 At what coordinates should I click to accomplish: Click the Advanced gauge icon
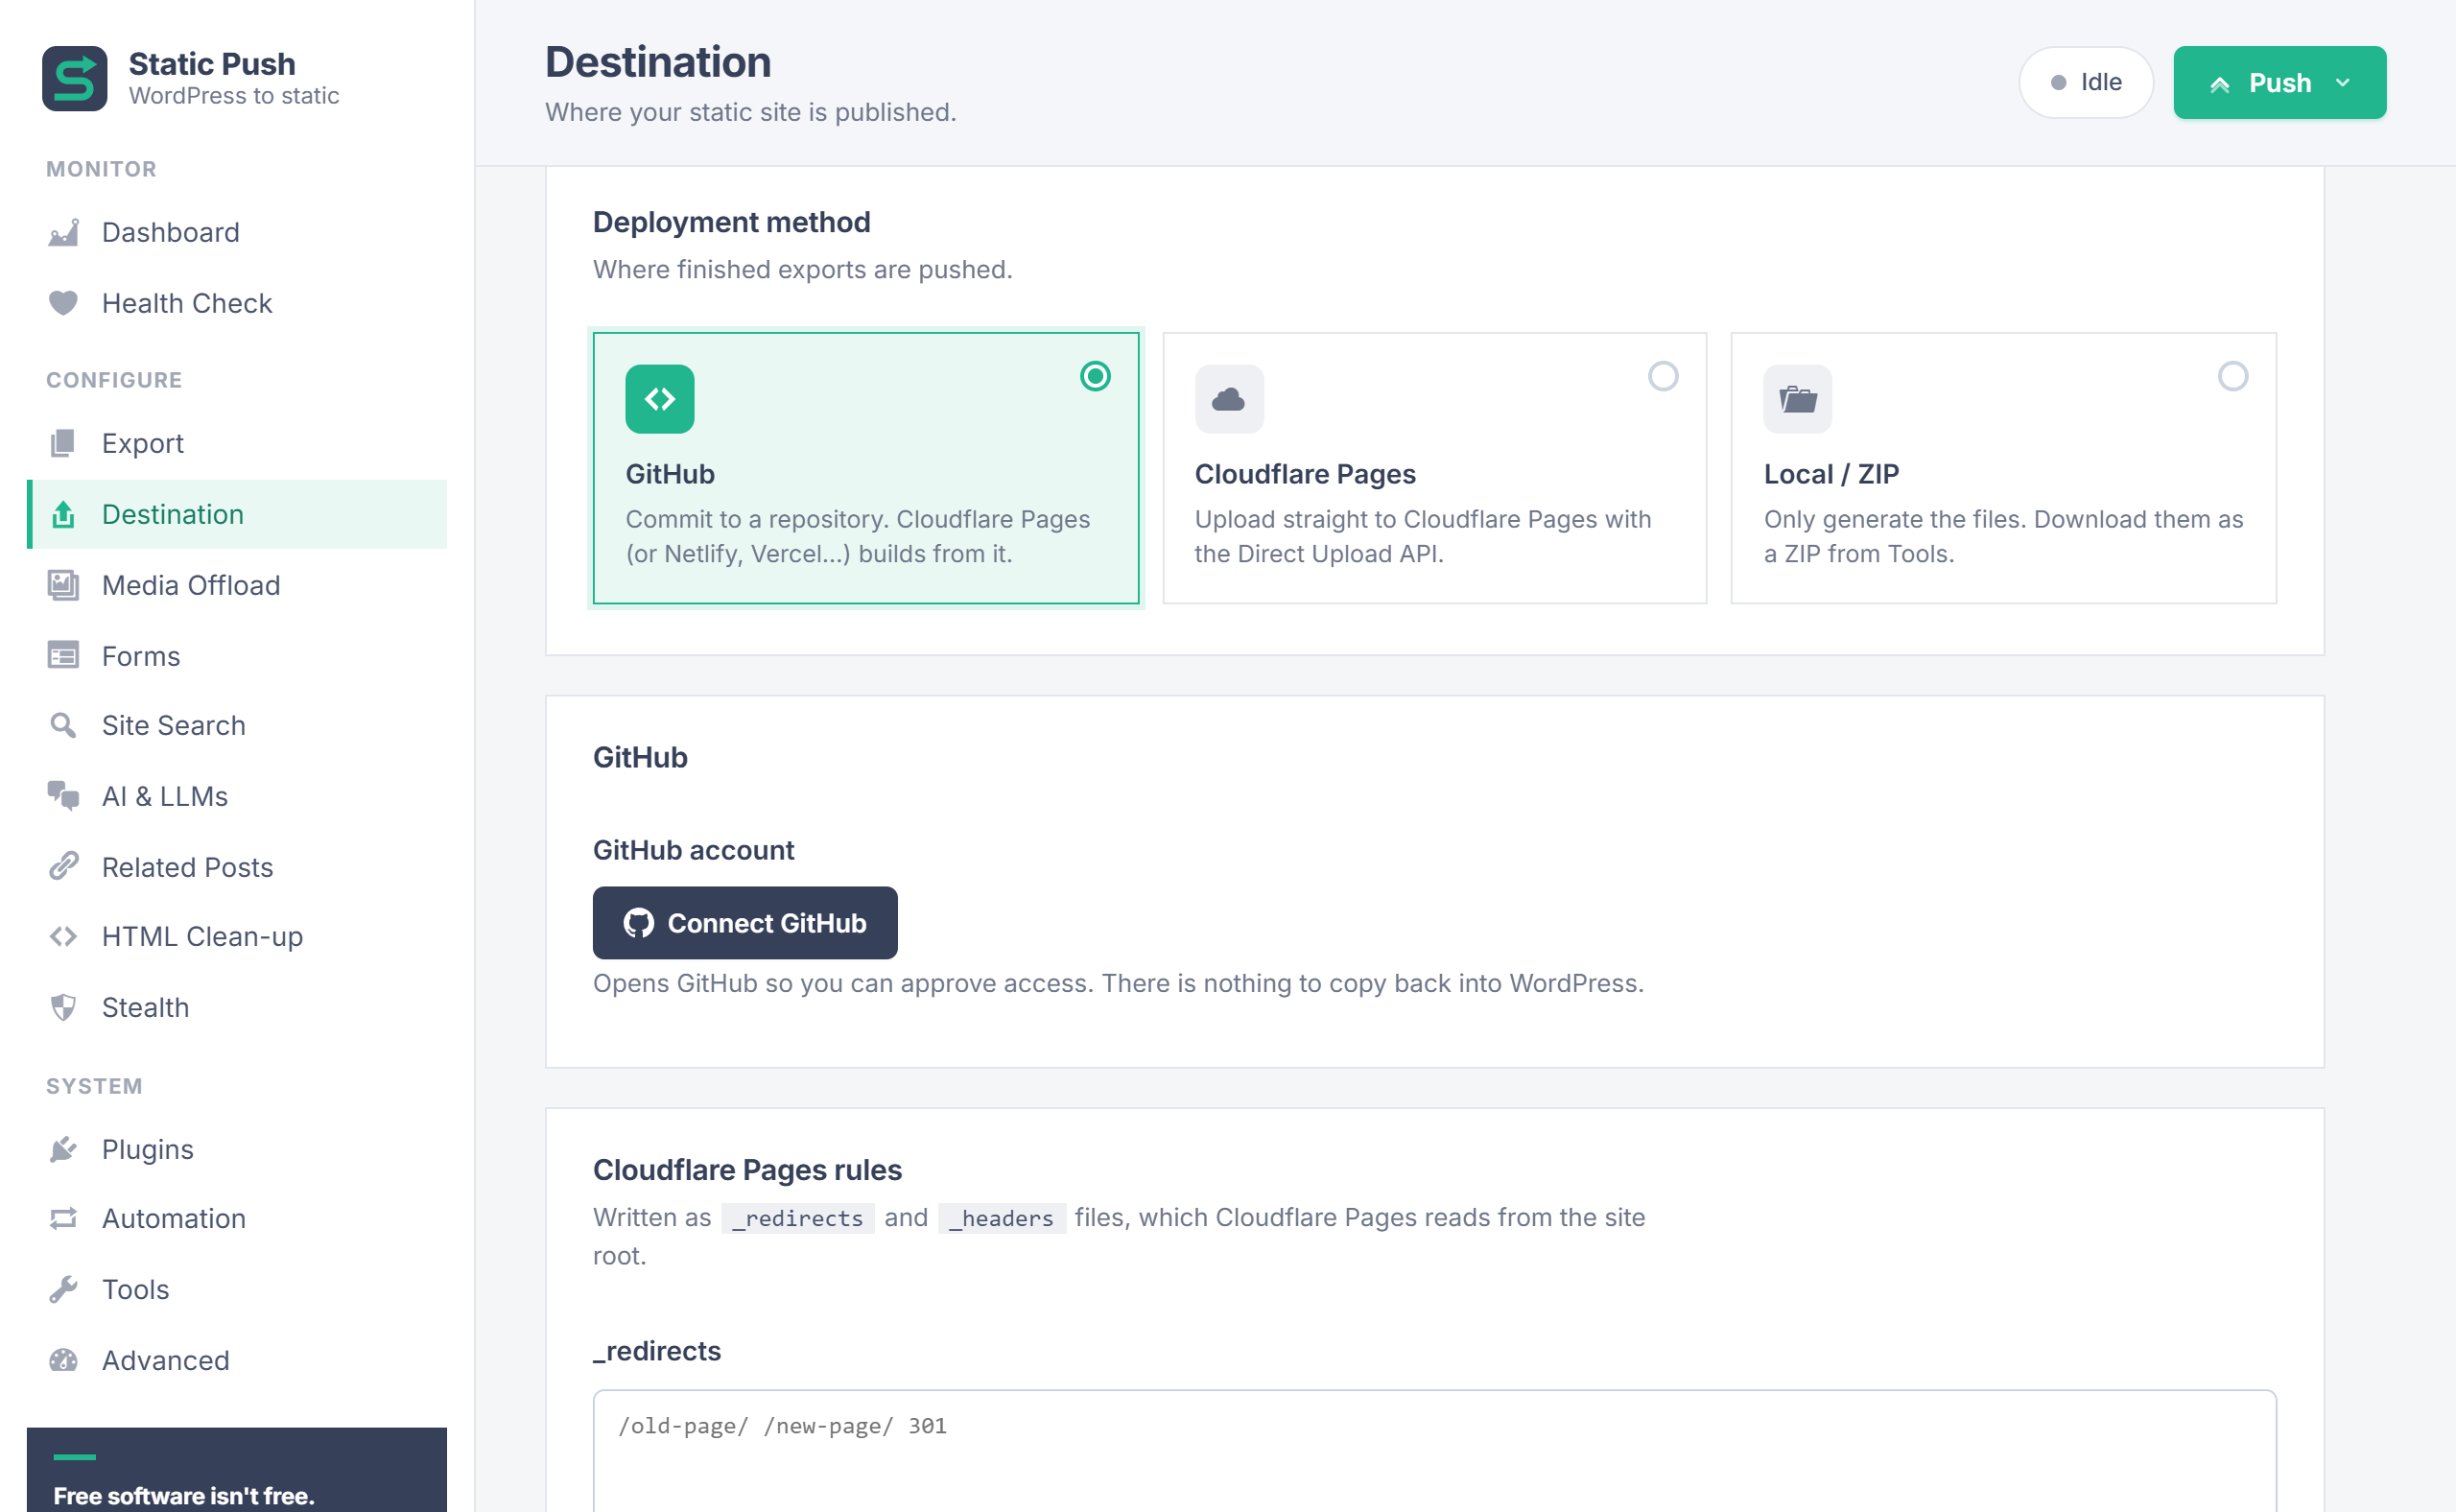(x=63, y=1360)
